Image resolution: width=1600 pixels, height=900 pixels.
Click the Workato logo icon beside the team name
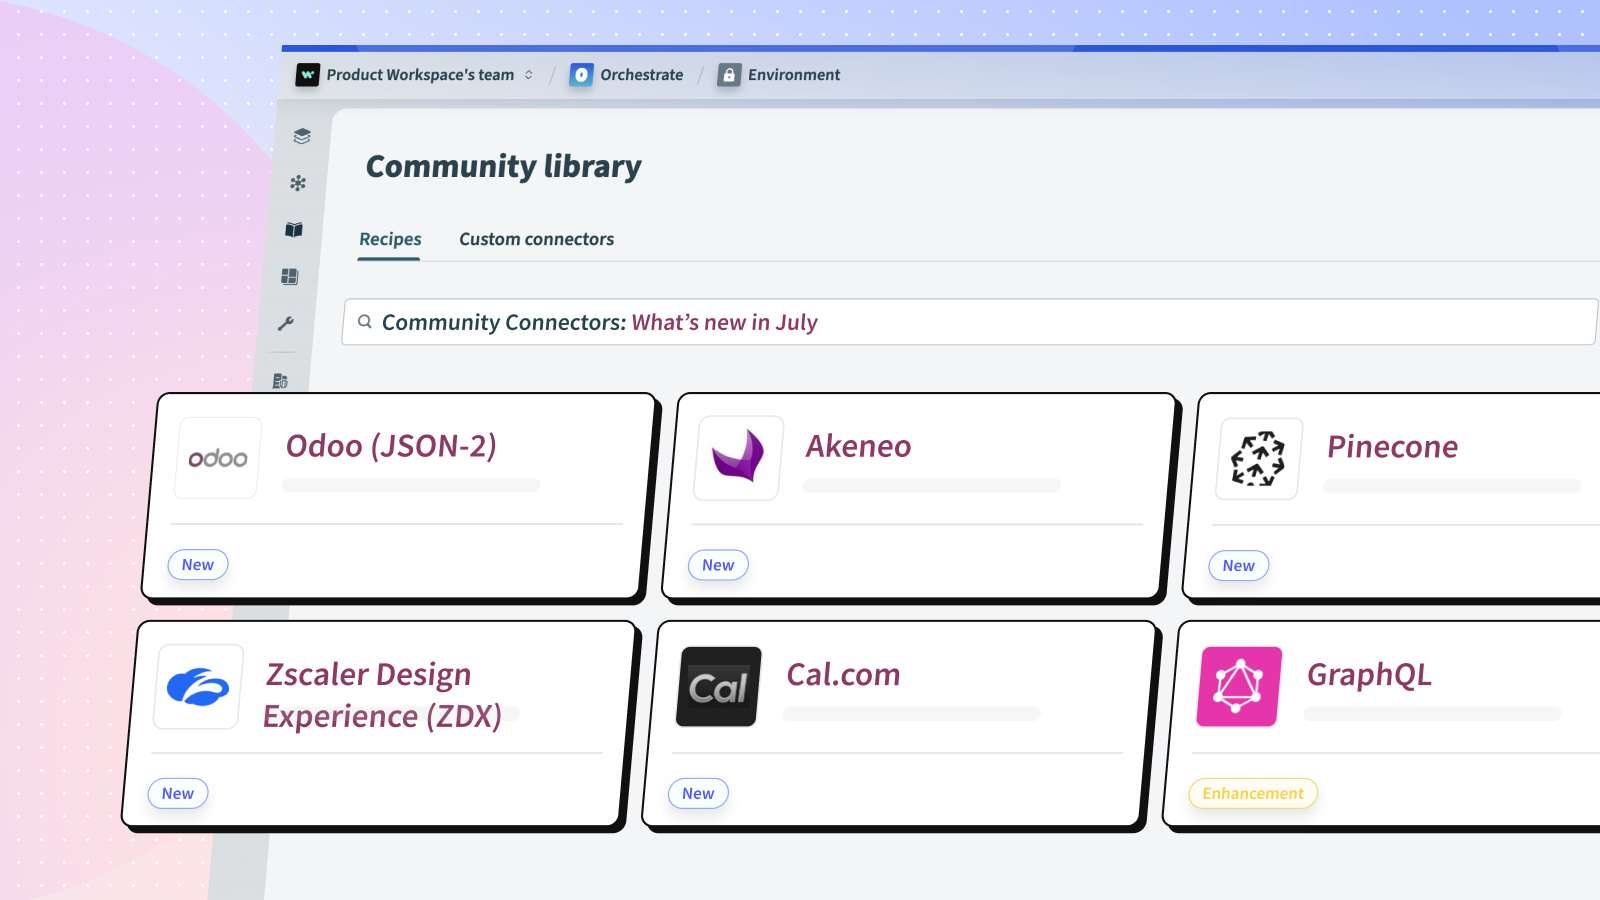pos(308,75)
